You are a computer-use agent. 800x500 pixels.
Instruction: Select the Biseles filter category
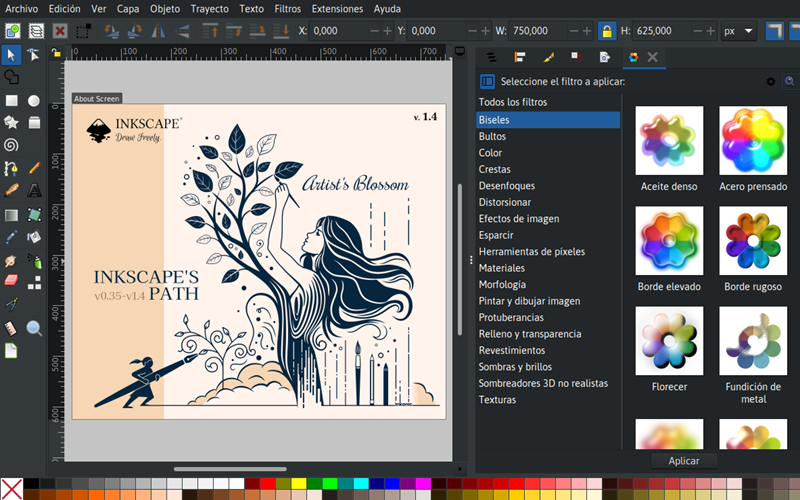(x=548, y=120)
